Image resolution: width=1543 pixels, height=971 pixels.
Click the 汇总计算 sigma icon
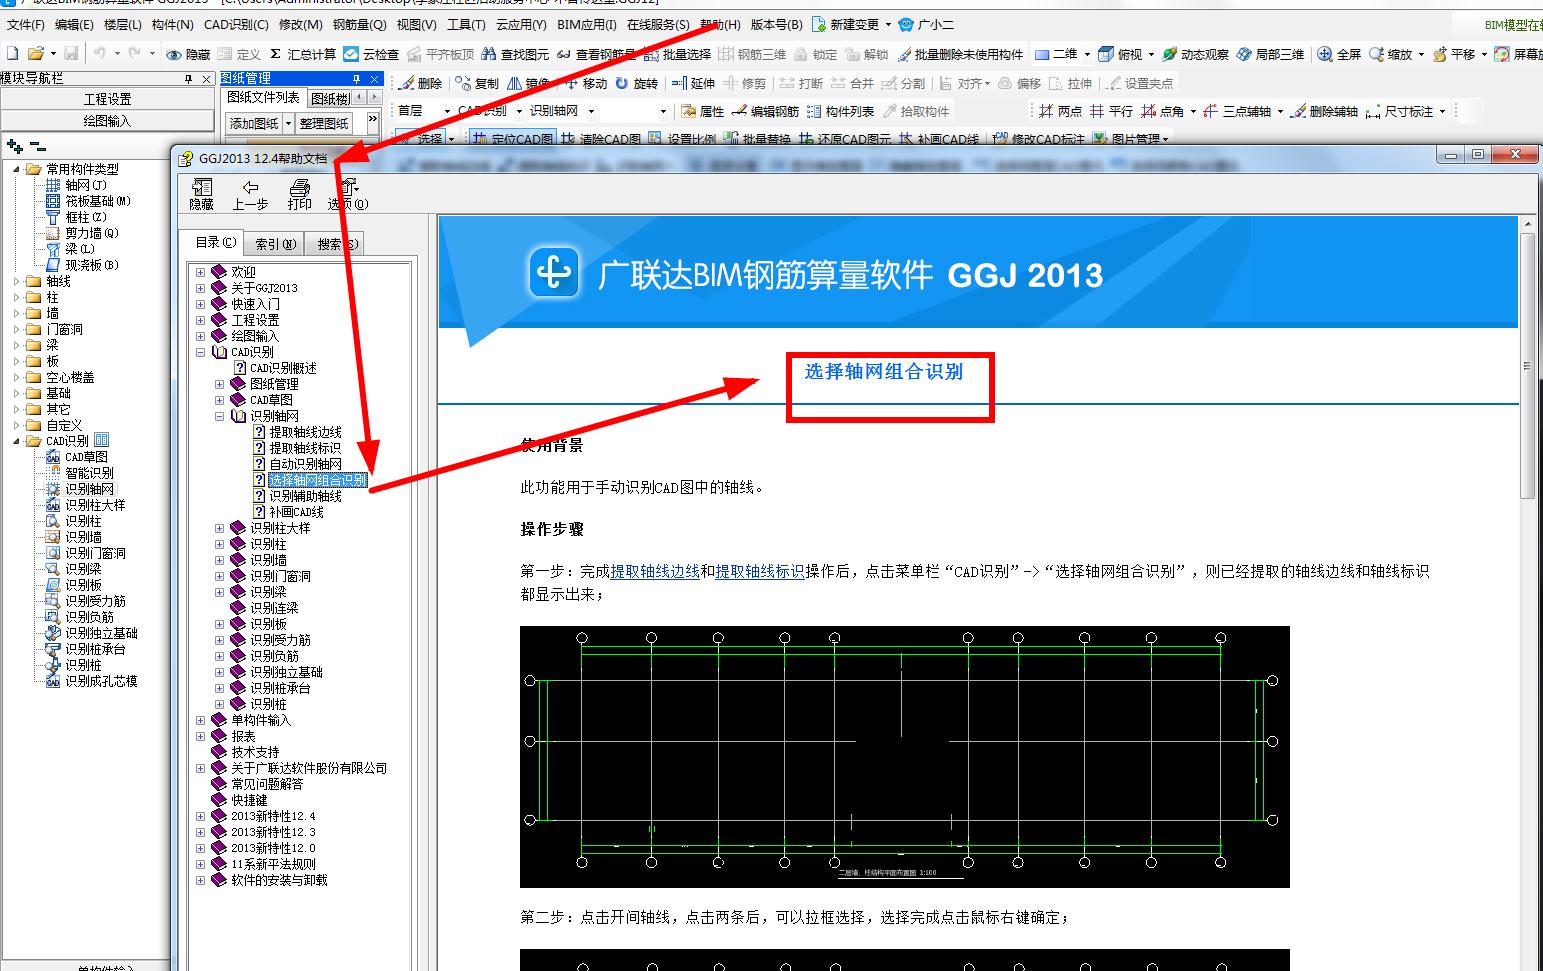pyautogui.click(x=275, y=54)
